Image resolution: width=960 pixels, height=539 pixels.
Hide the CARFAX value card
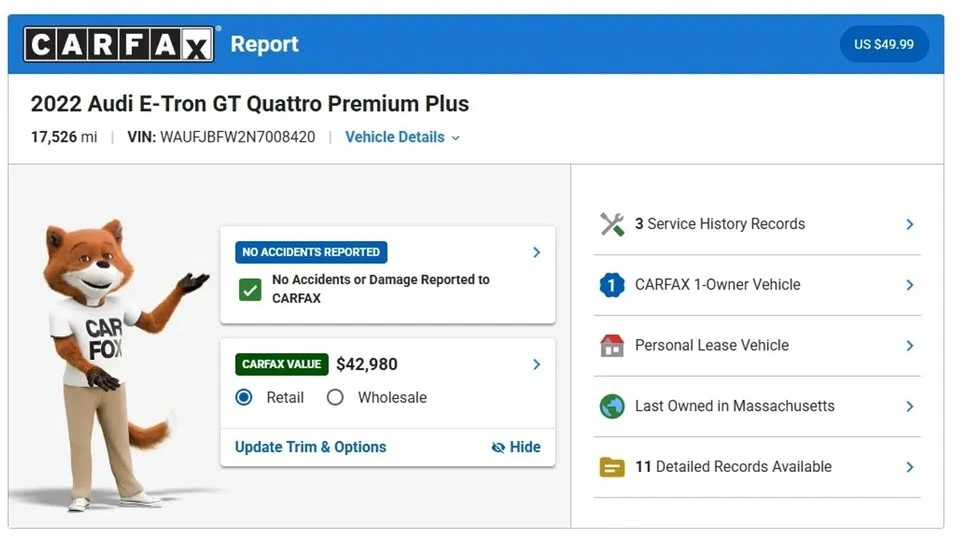coord(516,447)
